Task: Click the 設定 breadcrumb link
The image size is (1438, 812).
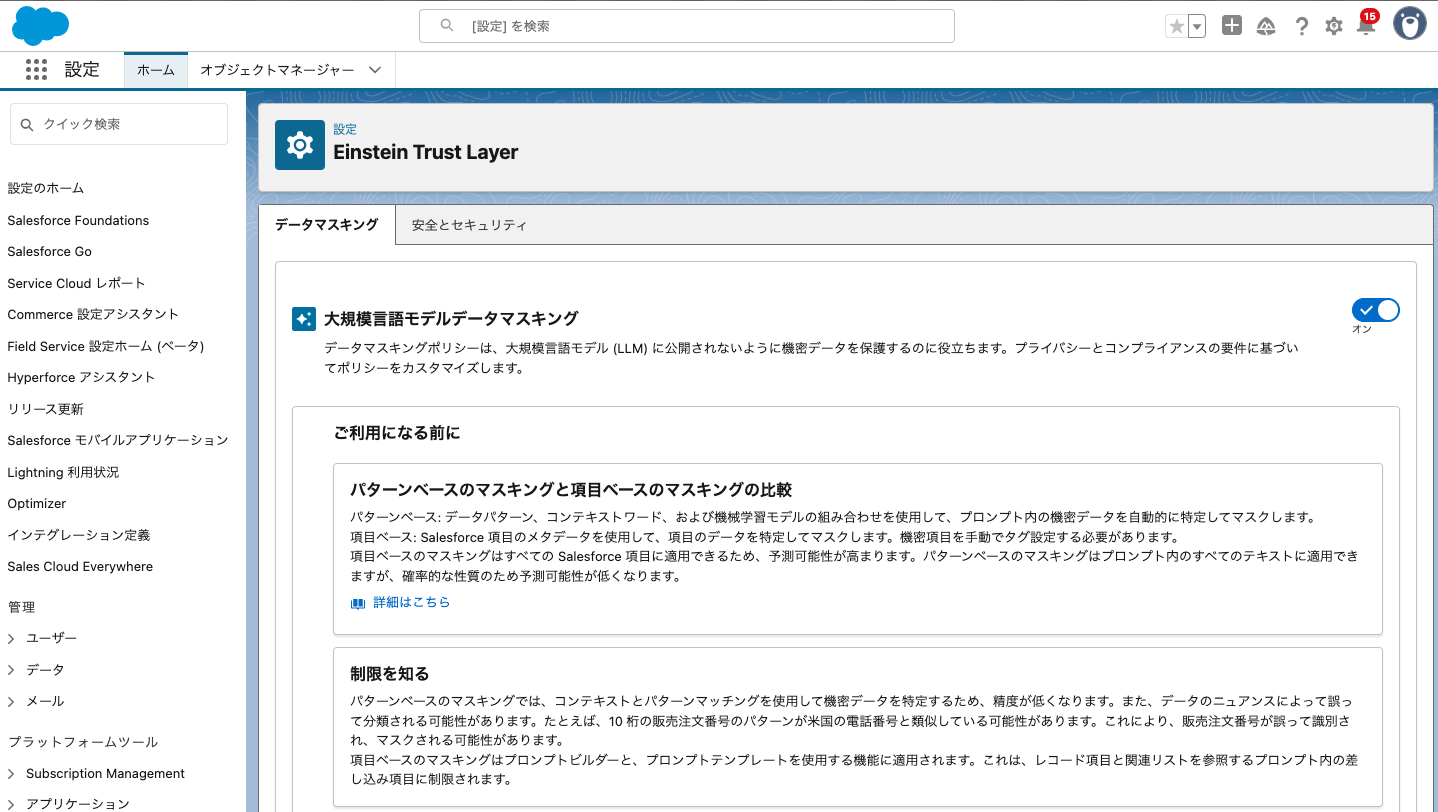Action: [x=345, y=129]
